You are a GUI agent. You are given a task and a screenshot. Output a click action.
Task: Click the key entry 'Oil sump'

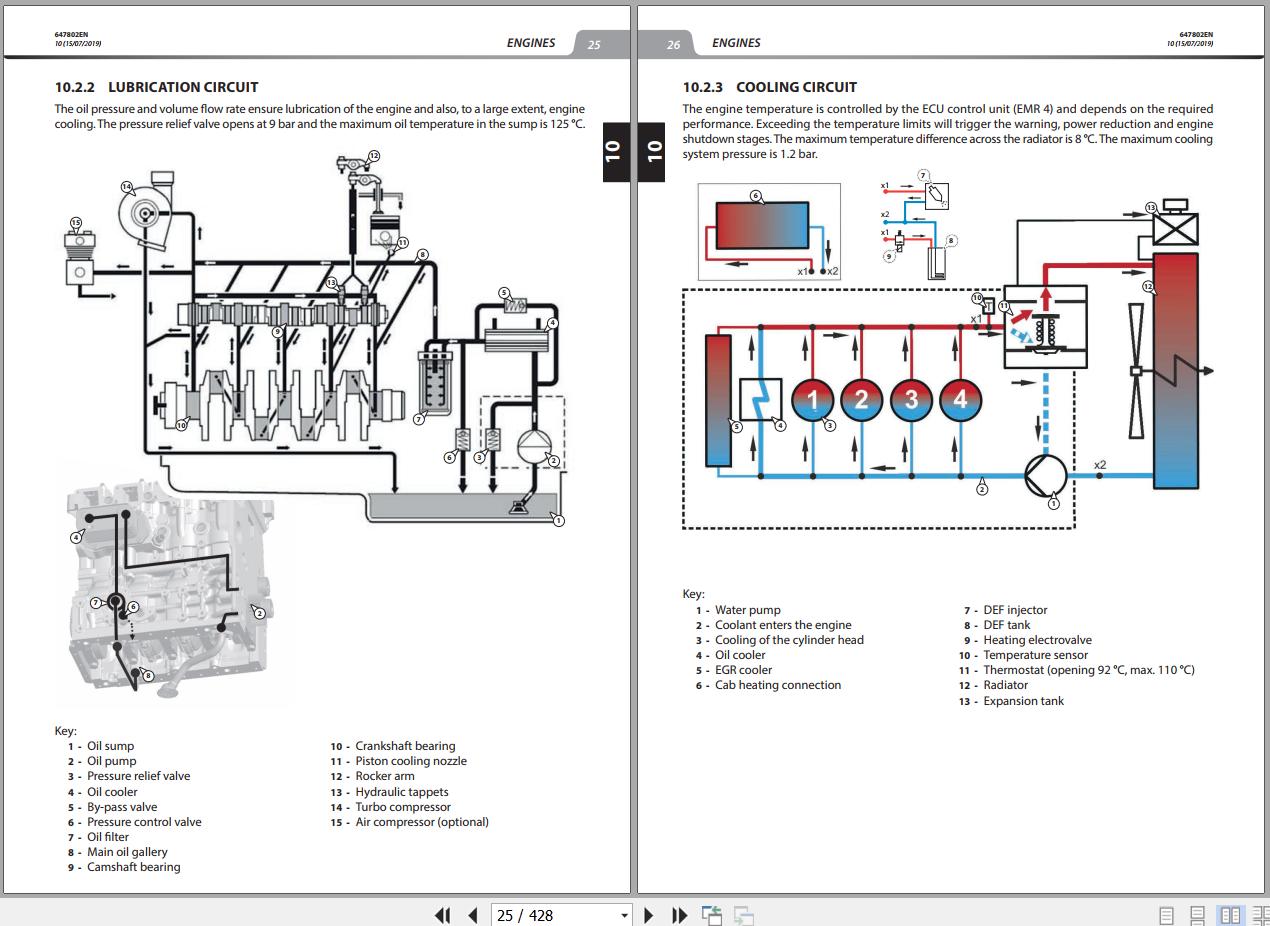110,746
